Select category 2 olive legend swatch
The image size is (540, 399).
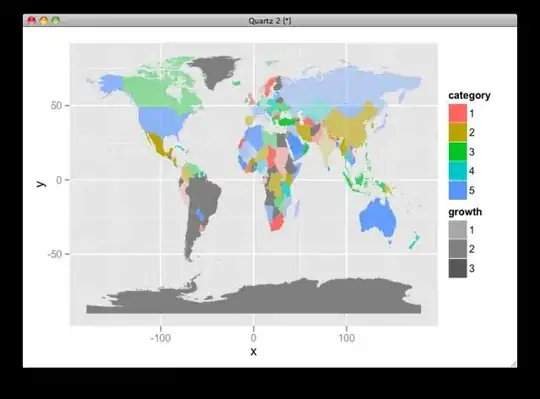[458, 132]
